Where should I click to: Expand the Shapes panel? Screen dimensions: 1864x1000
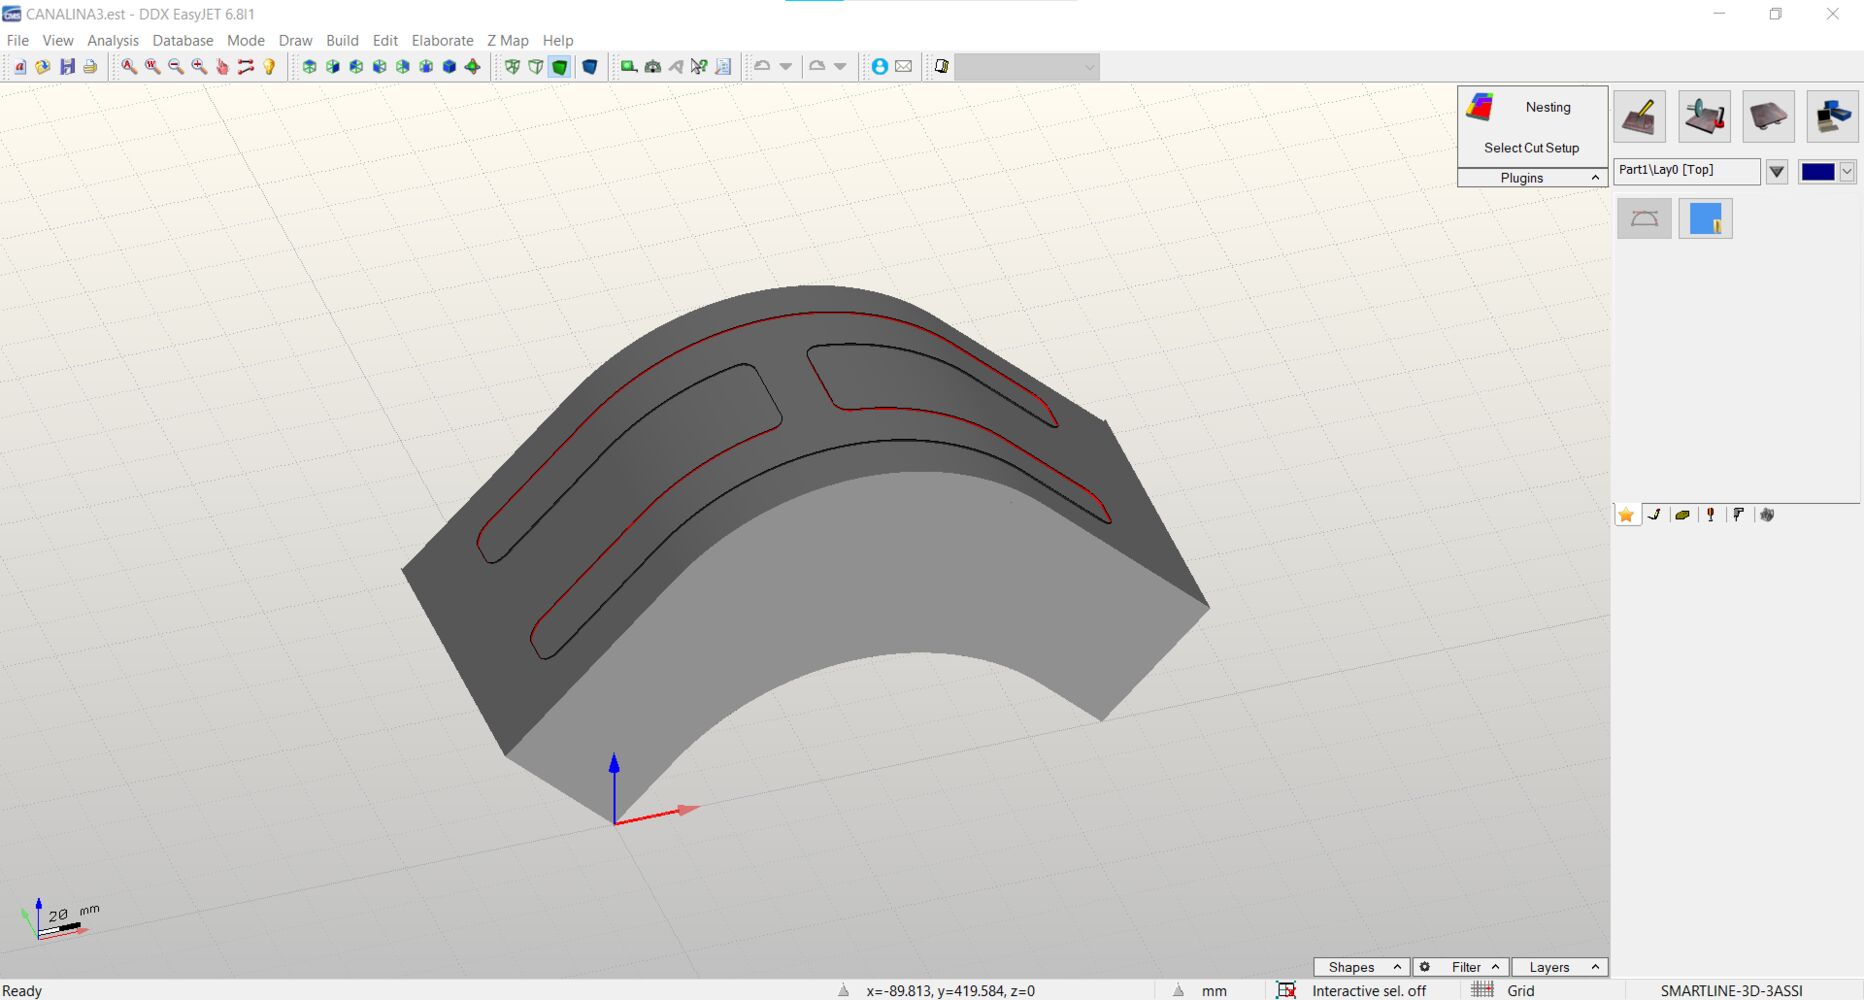click(1362, 967)
